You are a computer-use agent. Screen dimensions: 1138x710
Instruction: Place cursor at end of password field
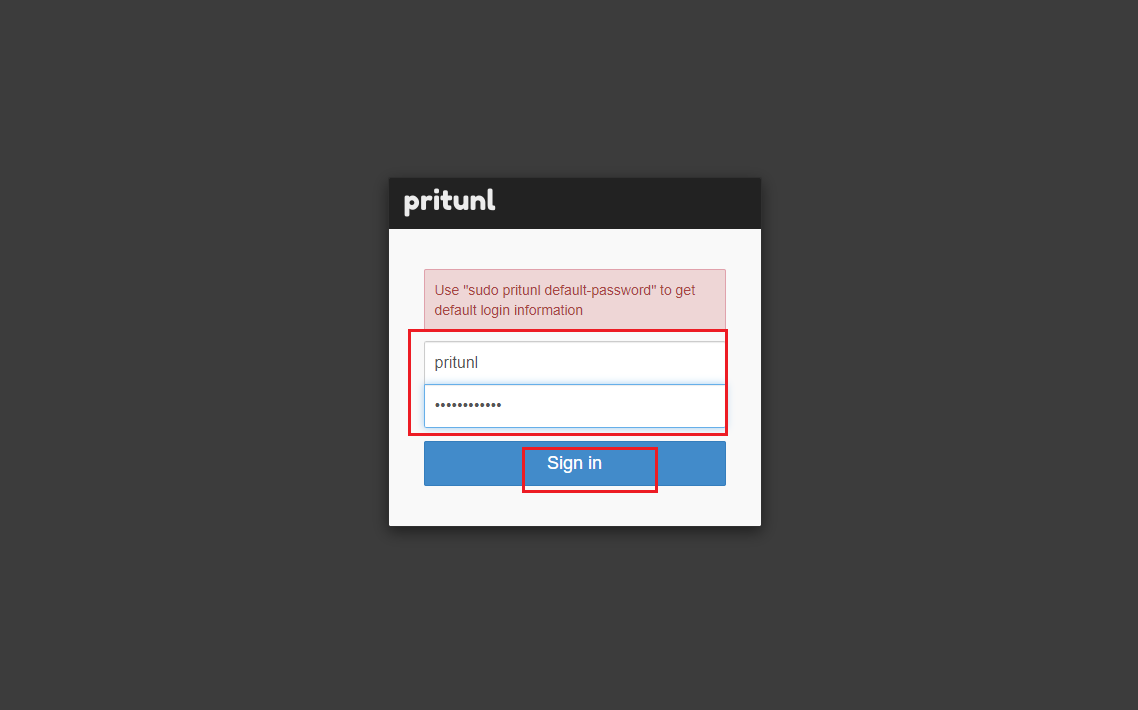700,406
